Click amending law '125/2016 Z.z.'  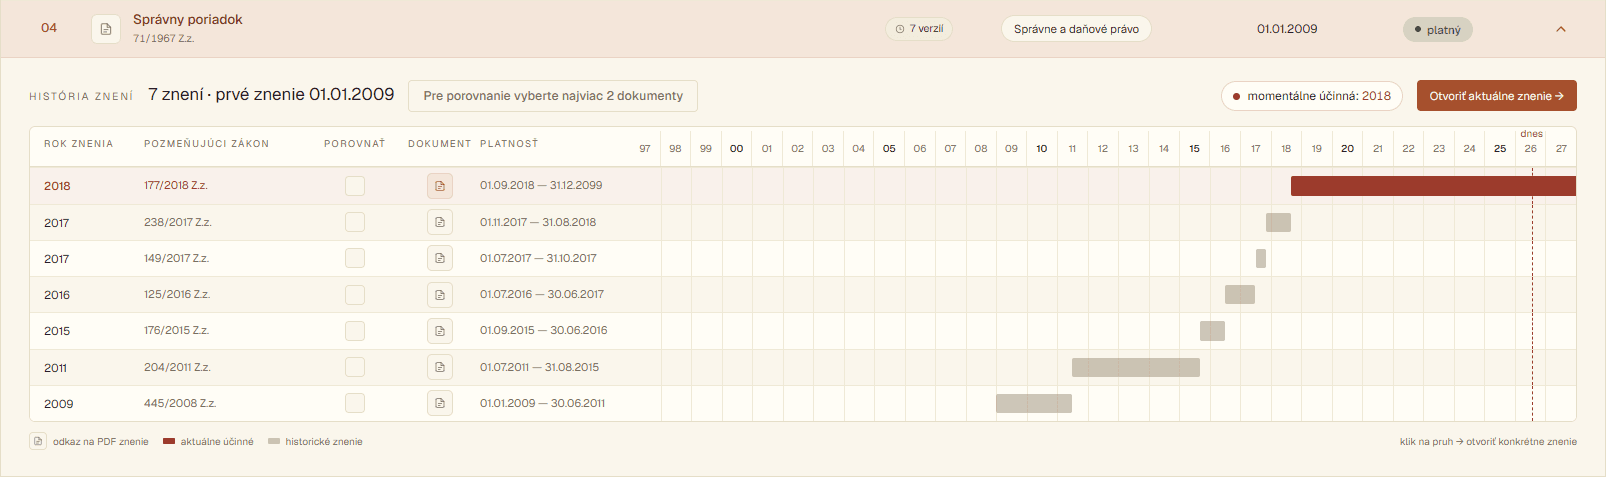click(177, 294)
